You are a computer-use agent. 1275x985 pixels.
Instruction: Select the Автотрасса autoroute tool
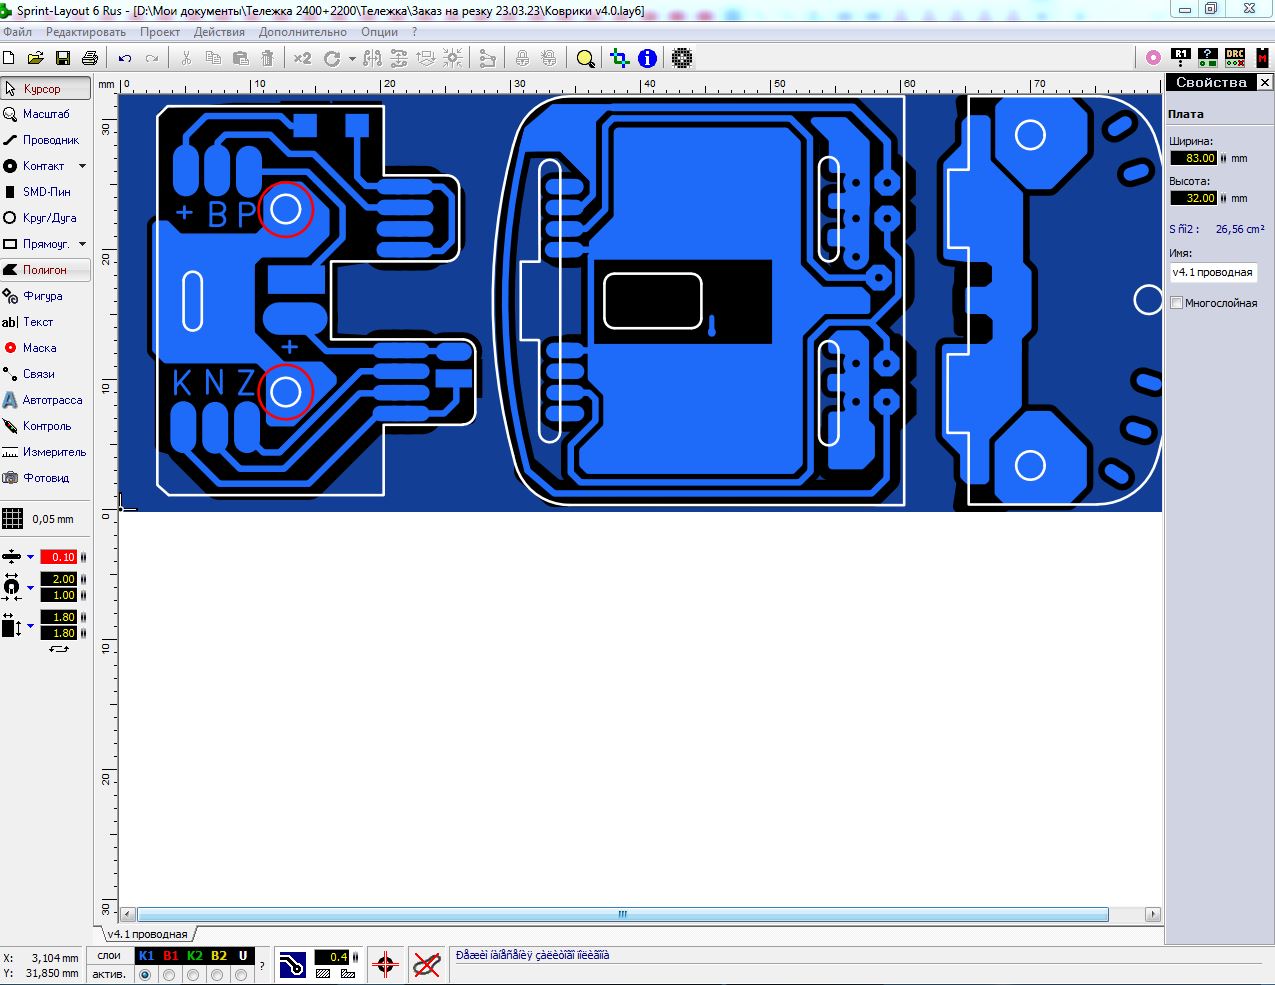[x=45, y=400]
